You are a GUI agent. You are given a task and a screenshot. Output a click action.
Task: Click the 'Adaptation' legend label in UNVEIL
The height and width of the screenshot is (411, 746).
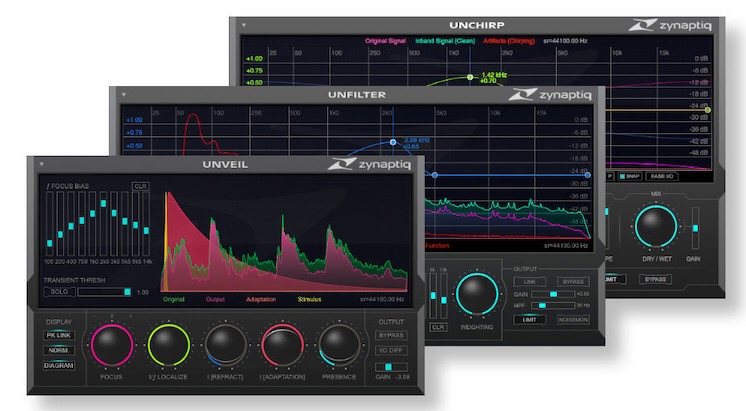click(261, 299)
